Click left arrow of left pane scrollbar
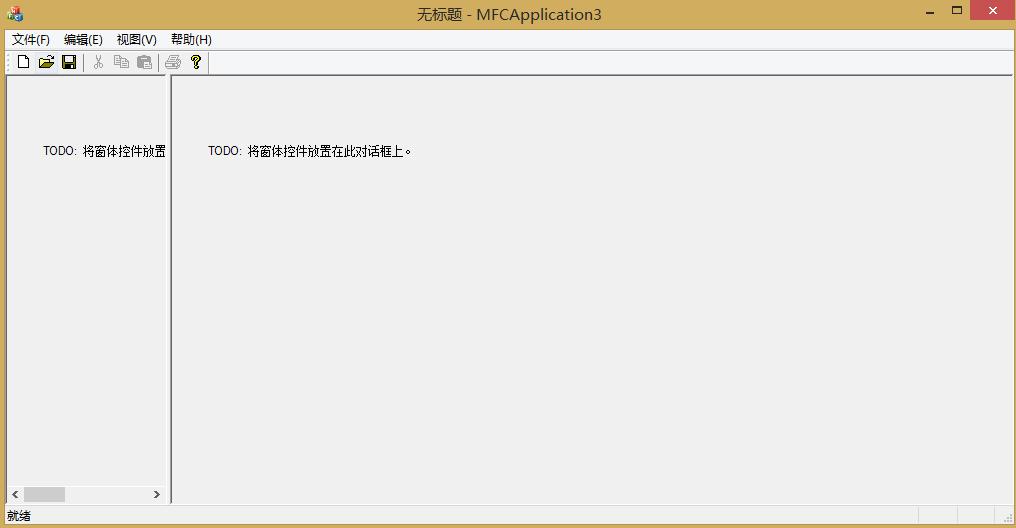Viewport: 1016px width, 528px height. [x=16, y=494]
